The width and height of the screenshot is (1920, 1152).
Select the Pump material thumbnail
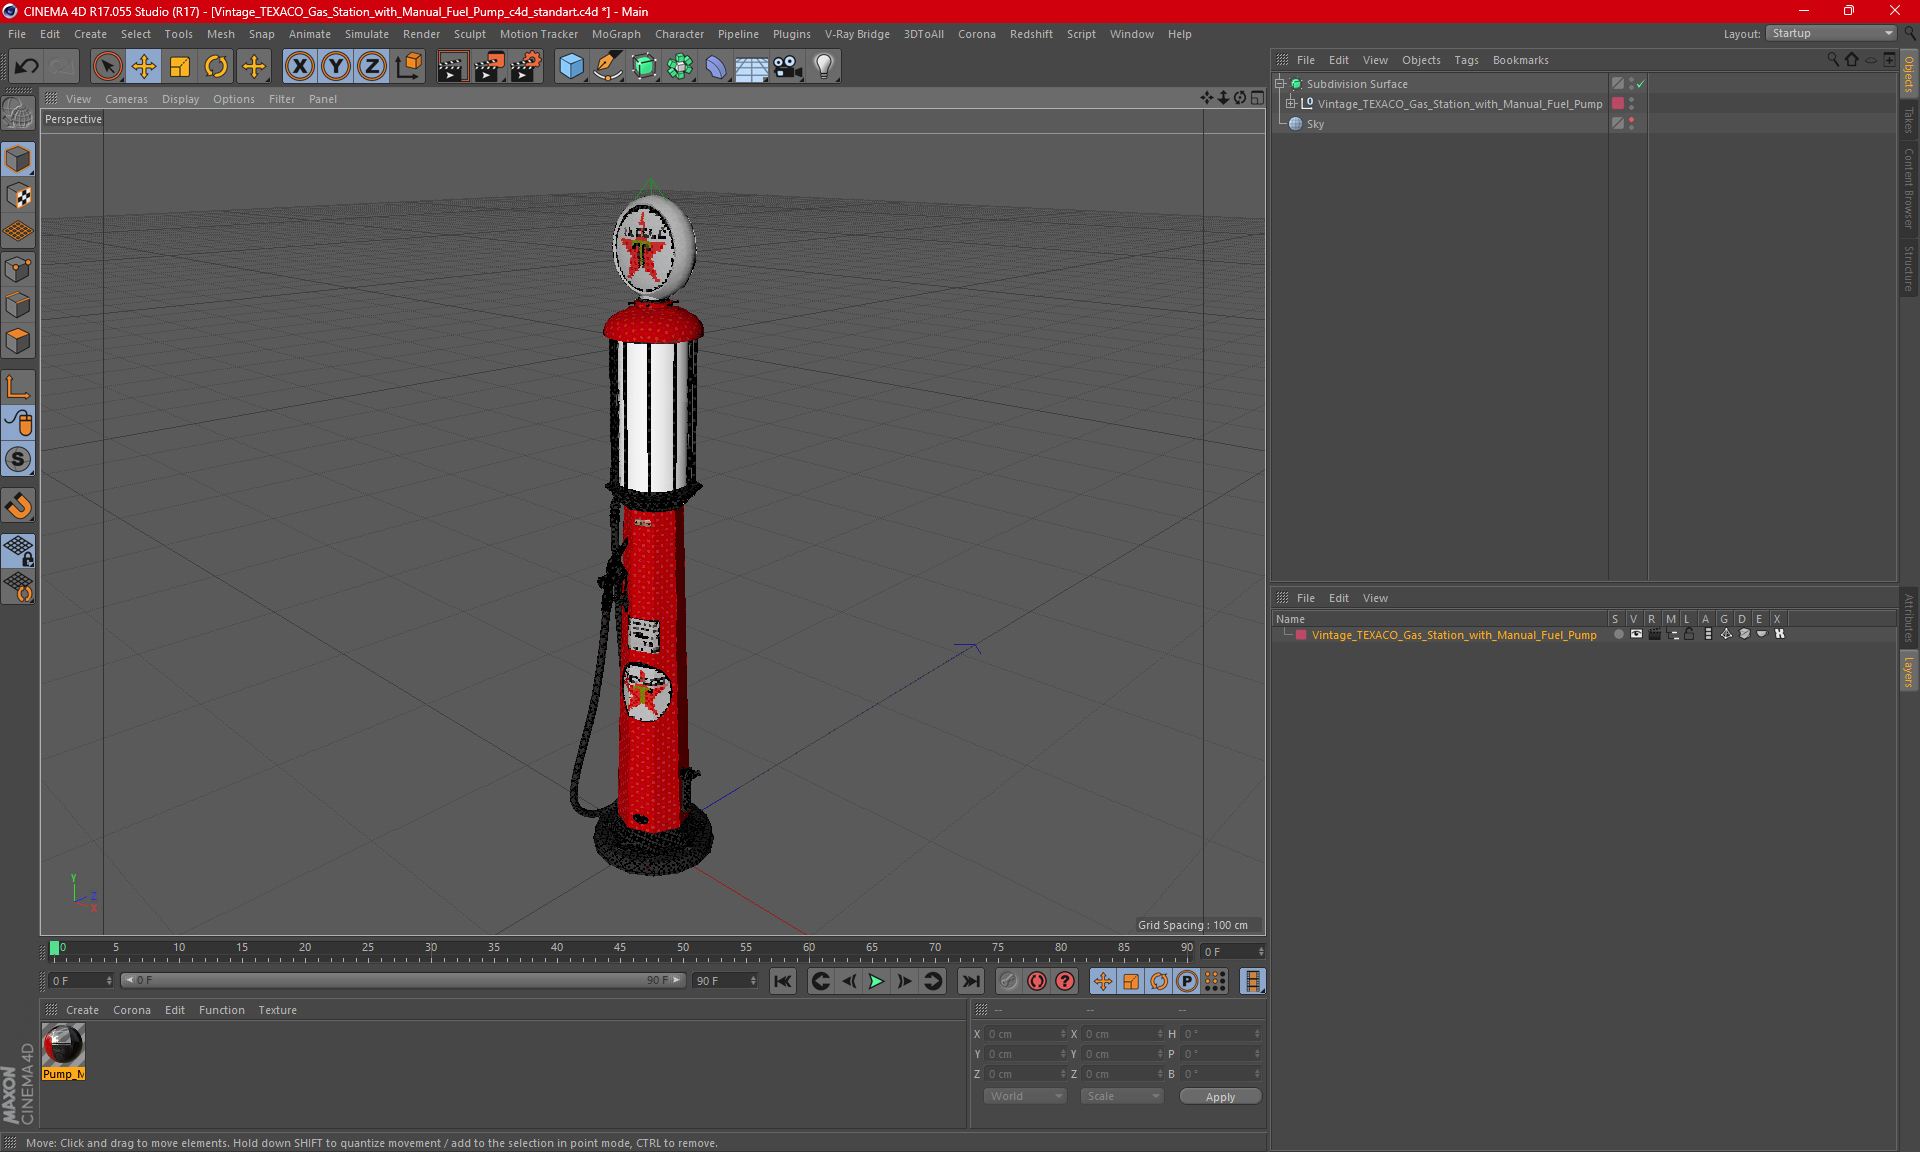point(63,1045)
